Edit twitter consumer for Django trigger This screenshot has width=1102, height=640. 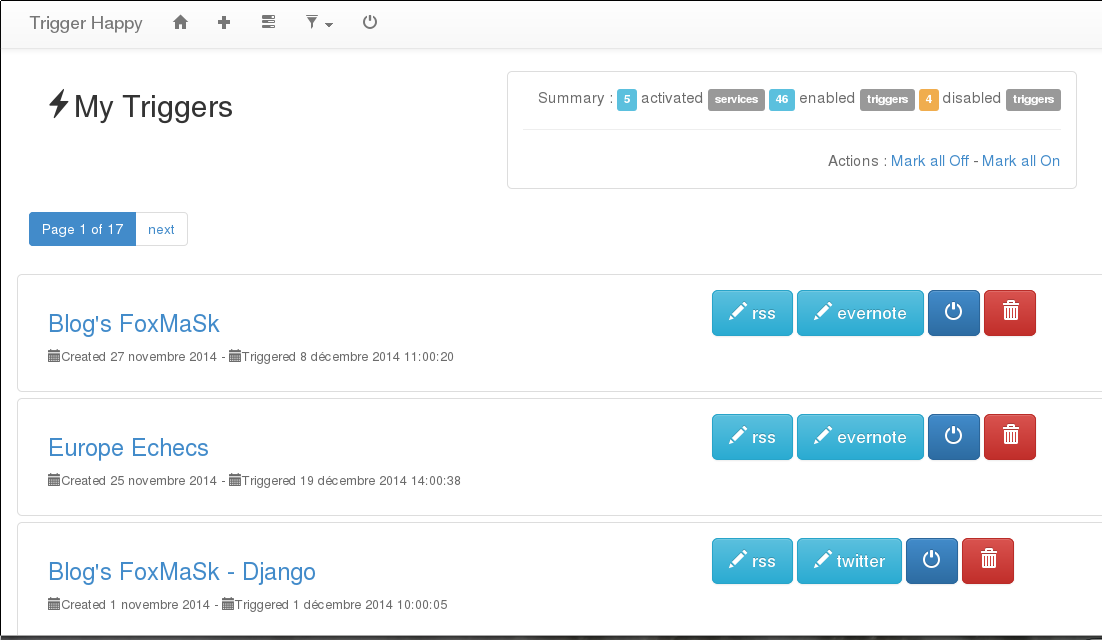(x=849, y=561)
